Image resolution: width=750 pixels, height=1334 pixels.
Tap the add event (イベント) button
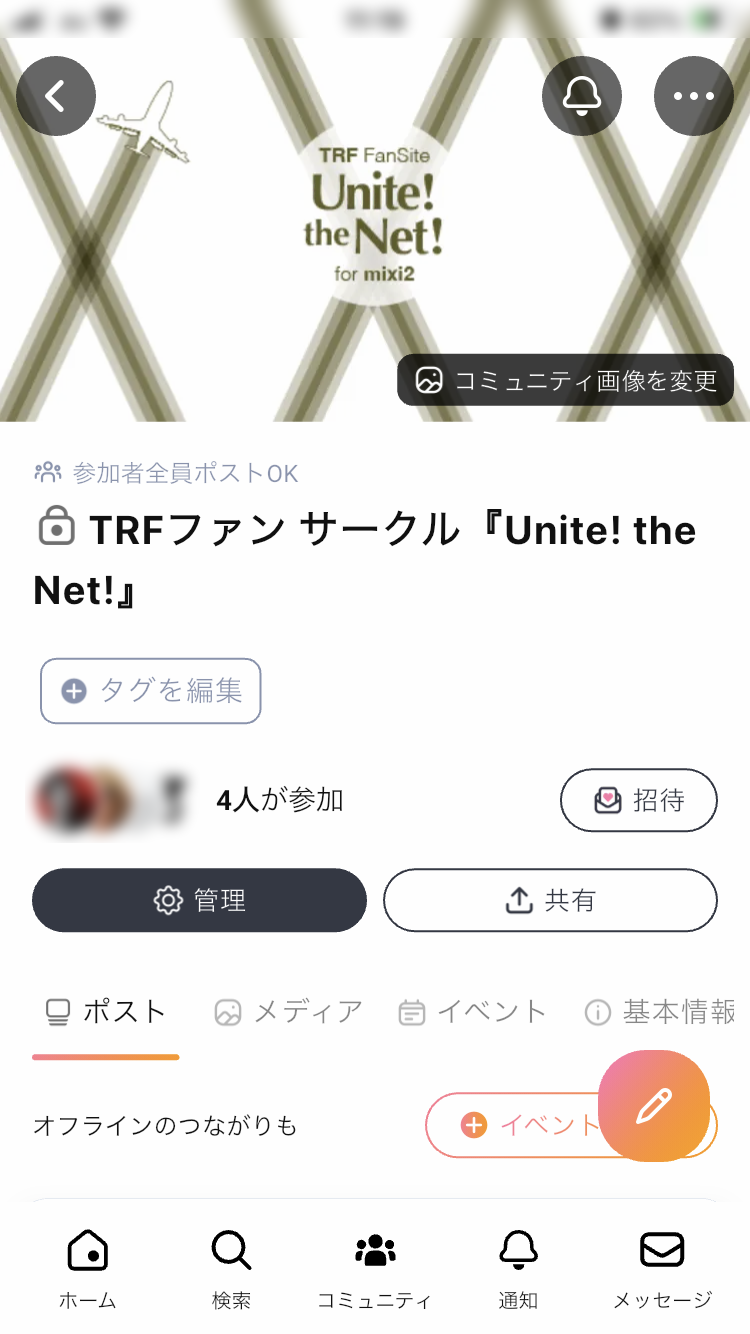coord(515,1125)
